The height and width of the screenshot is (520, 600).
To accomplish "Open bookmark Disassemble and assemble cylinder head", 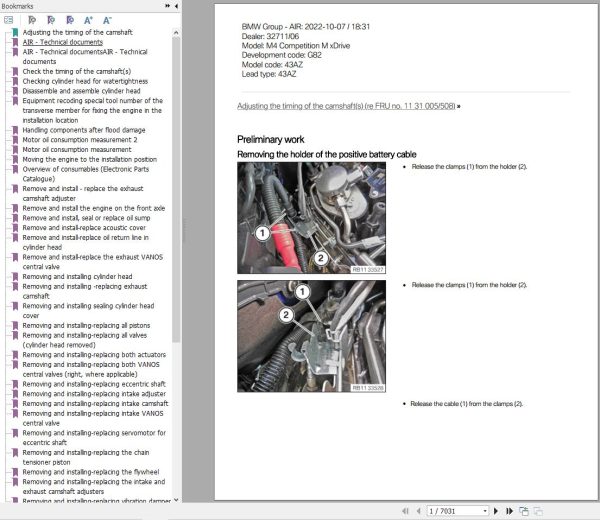I will [82, 91].
